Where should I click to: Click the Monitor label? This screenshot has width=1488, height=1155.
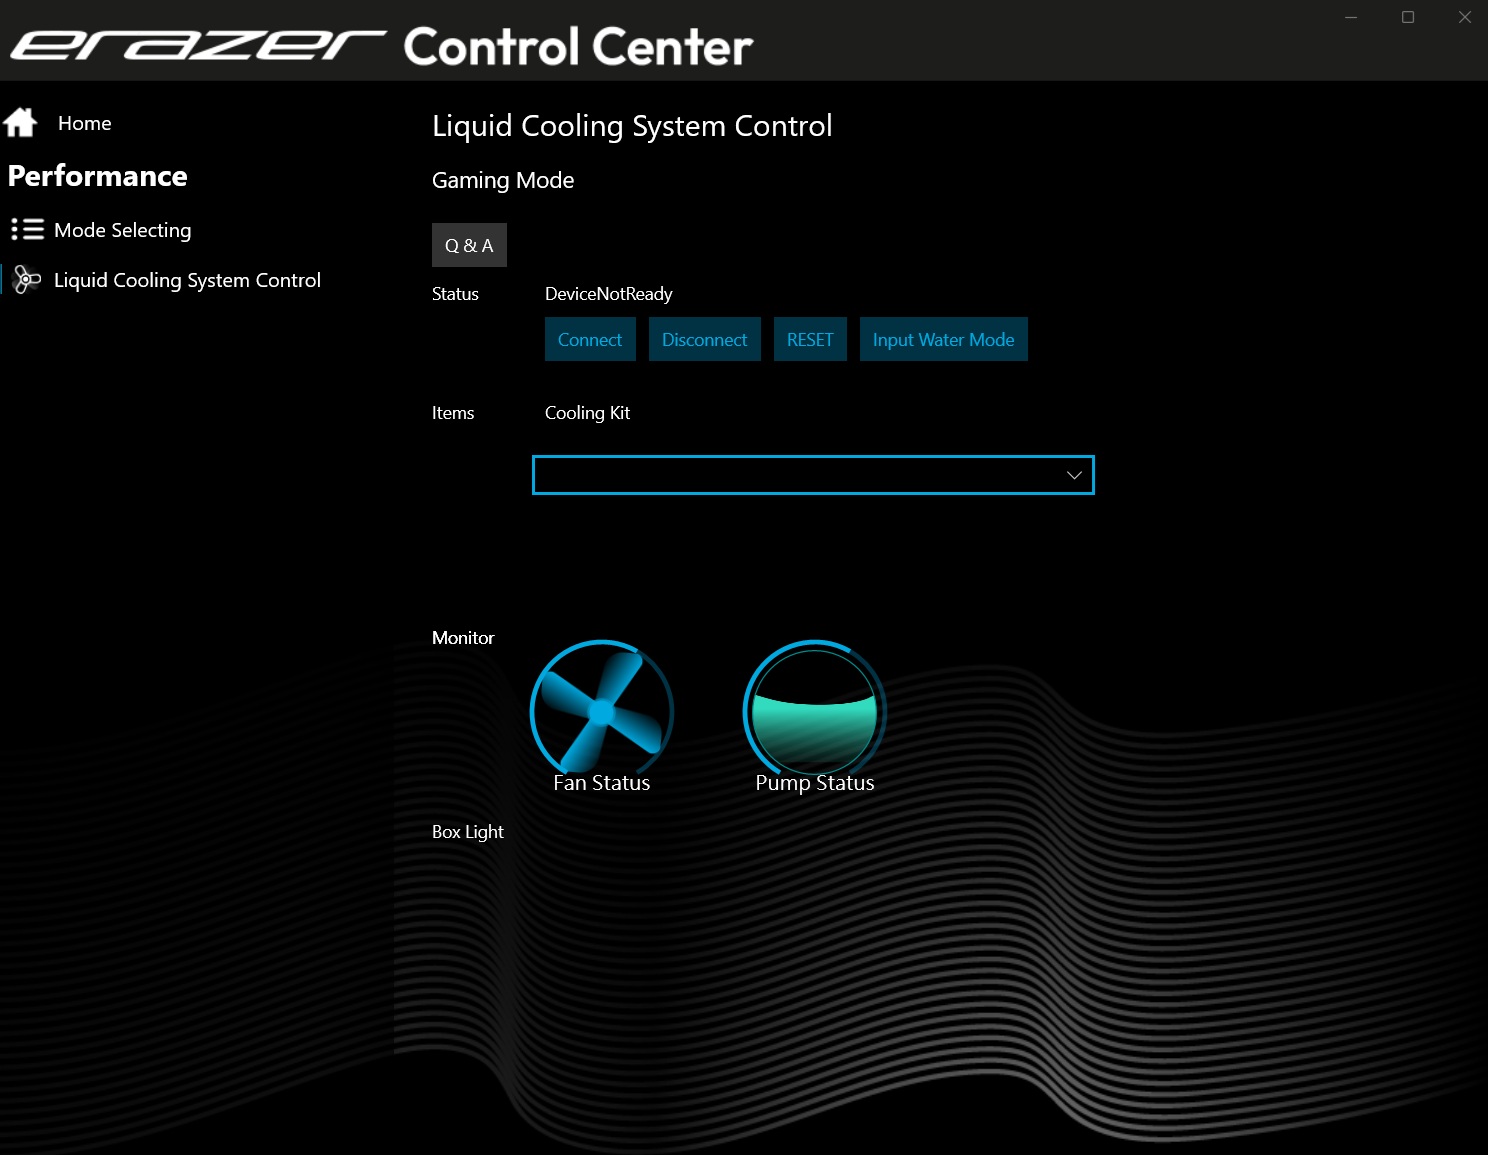pos(463,638)
